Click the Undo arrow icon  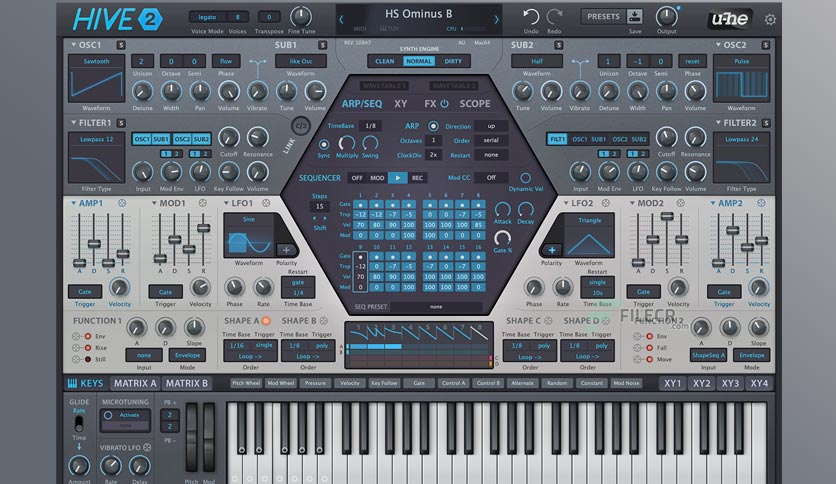(x=530, y=17)
